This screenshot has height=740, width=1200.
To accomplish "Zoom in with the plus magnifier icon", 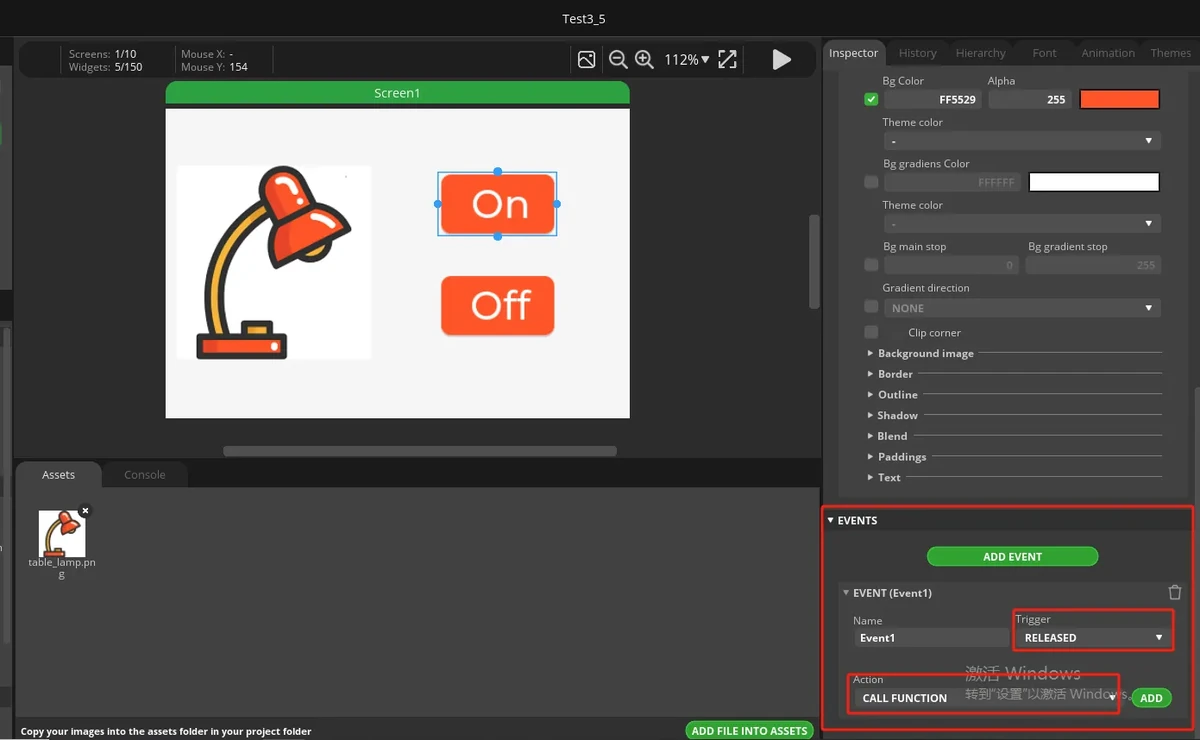I will pyautogui.click(x=644, y=60).
